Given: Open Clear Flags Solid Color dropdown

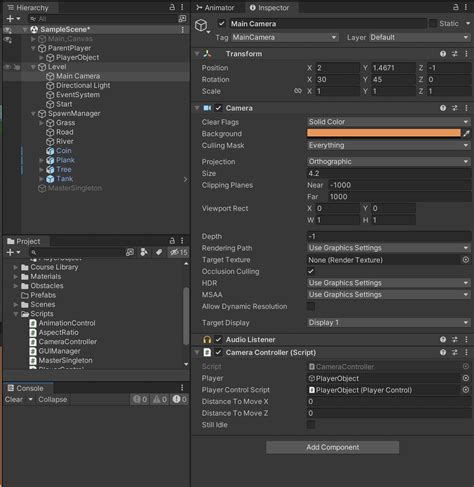Looking at the screenshot, I should pos(388,122).
